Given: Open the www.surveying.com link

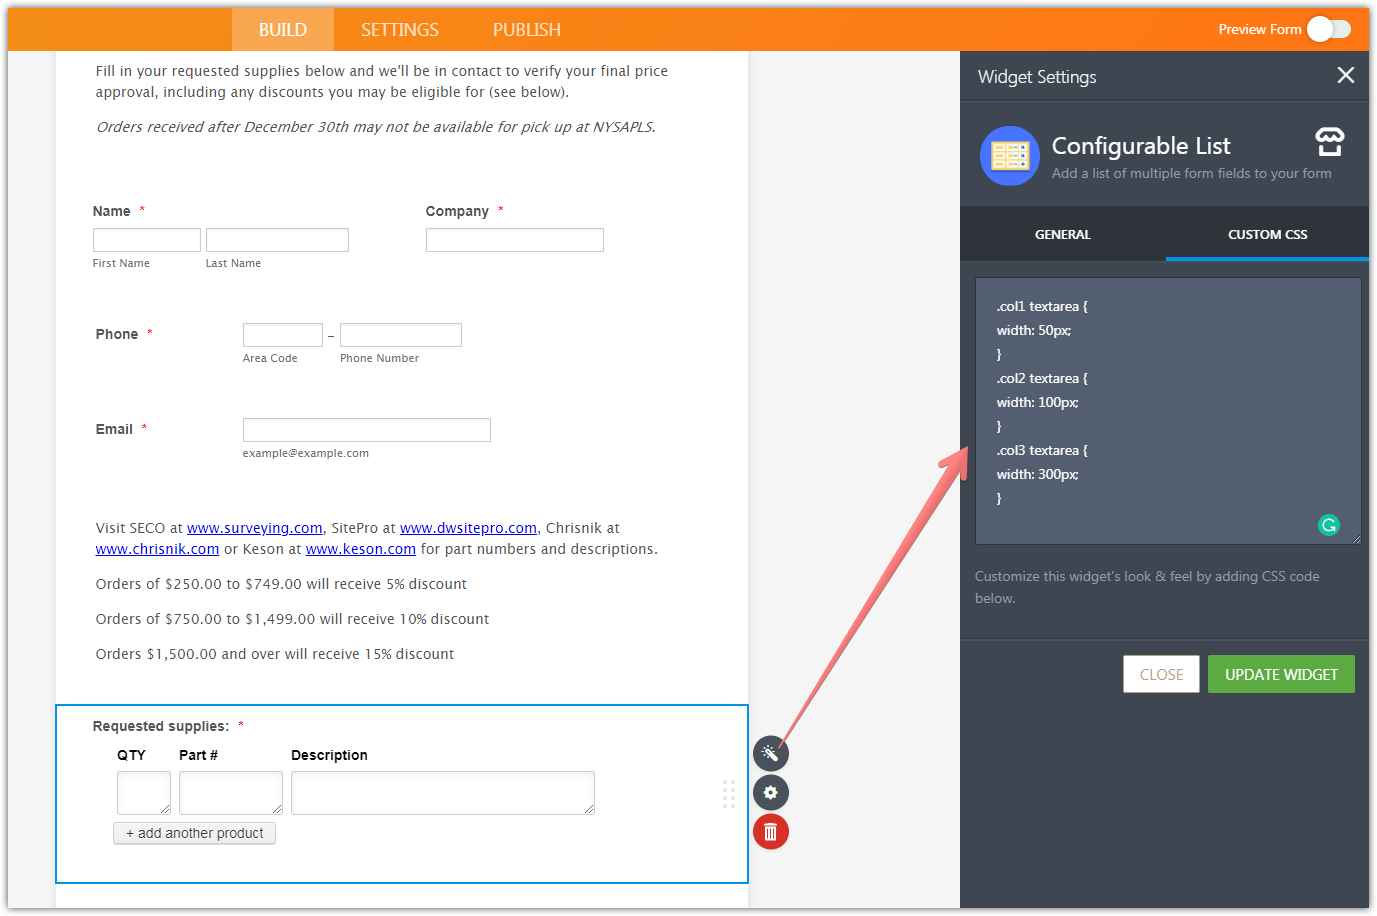Looking at the screenshot, I should 254,528.
